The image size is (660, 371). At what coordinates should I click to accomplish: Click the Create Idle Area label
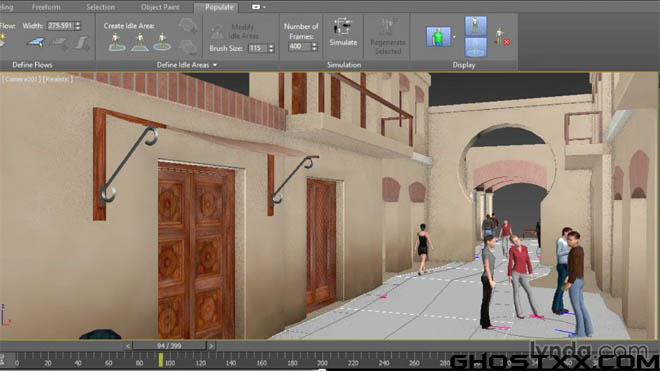tap(129, 26)
